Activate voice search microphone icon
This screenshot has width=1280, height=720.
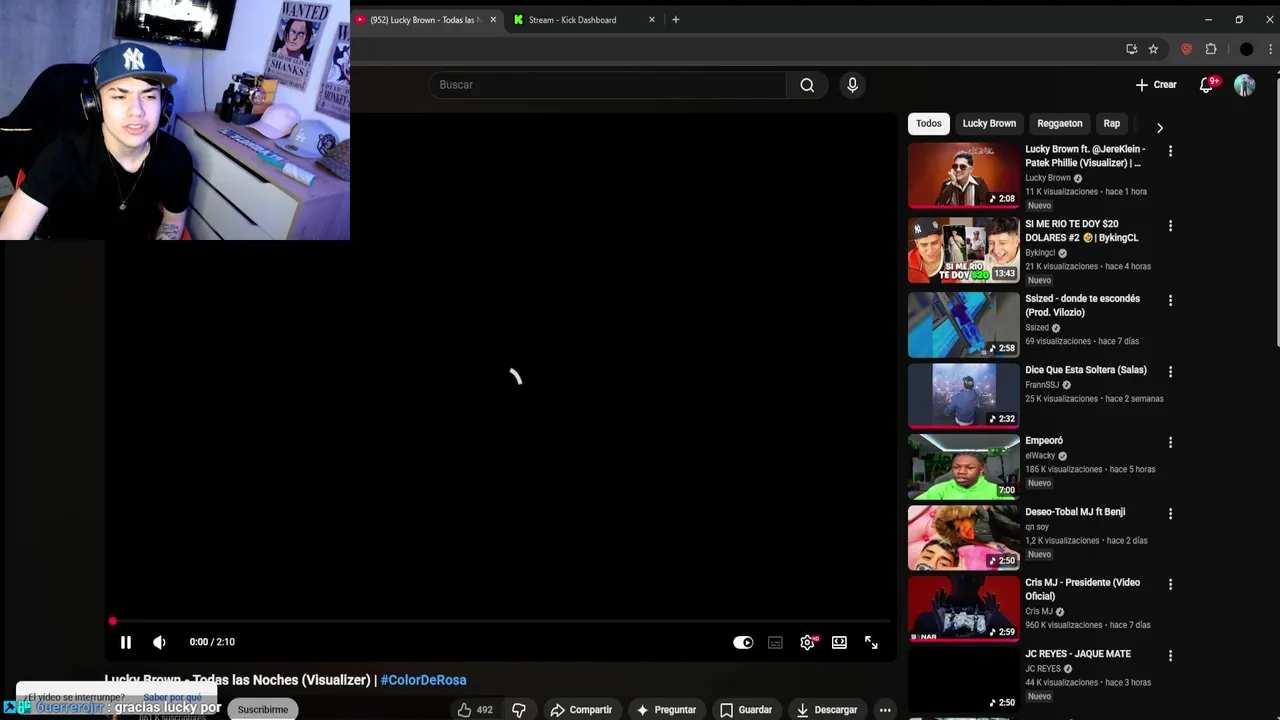point(852,85)
